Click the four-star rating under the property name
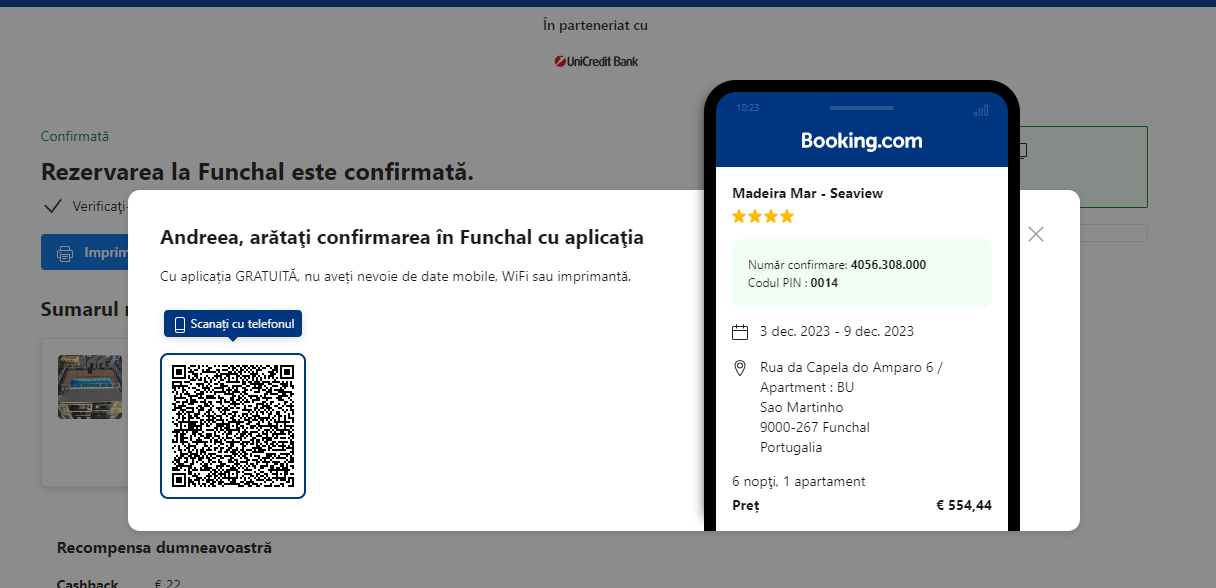Viewport: 1216px width, 588px height. click(762, 216)
